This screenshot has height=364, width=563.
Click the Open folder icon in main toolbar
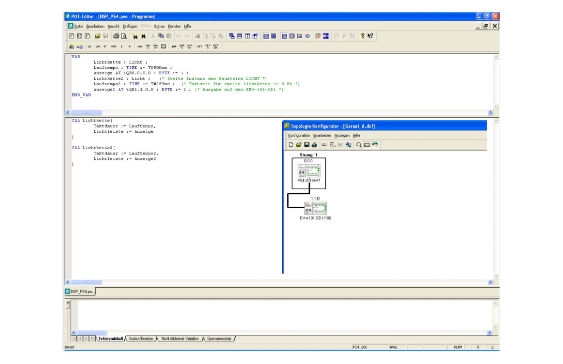point(97,36)
